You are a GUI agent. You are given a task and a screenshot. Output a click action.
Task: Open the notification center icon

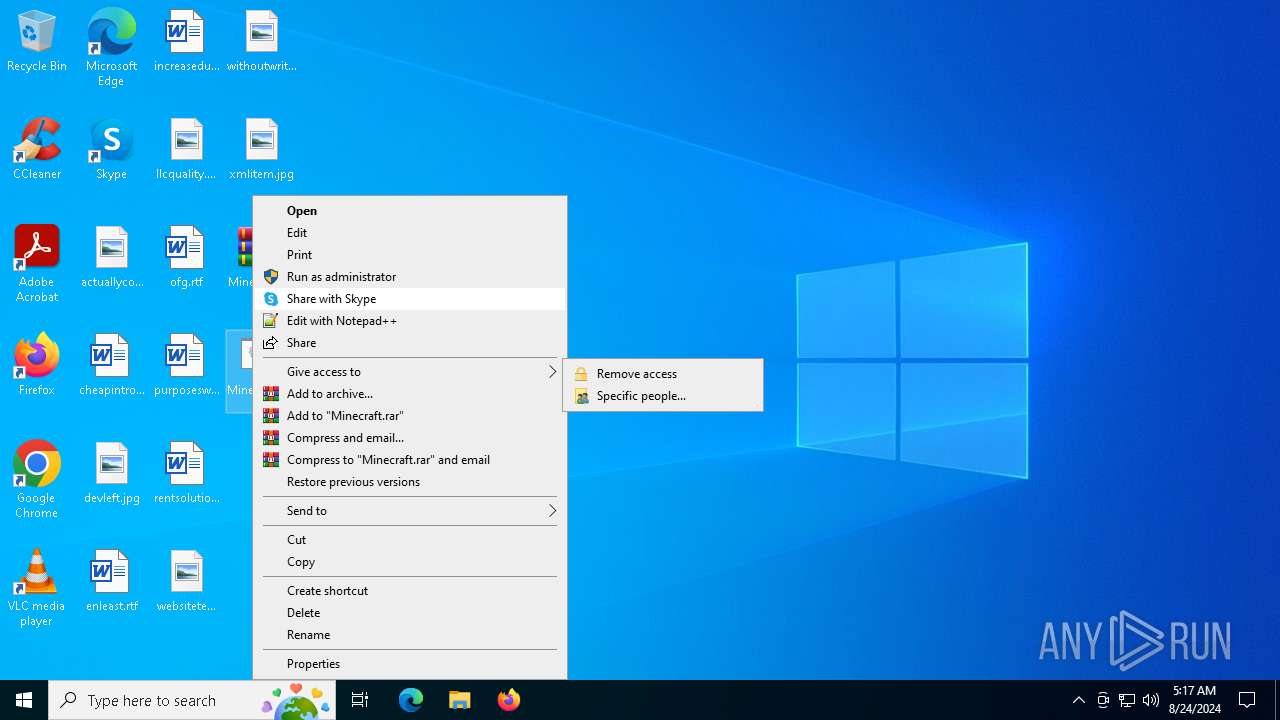tap(1247, 700)
